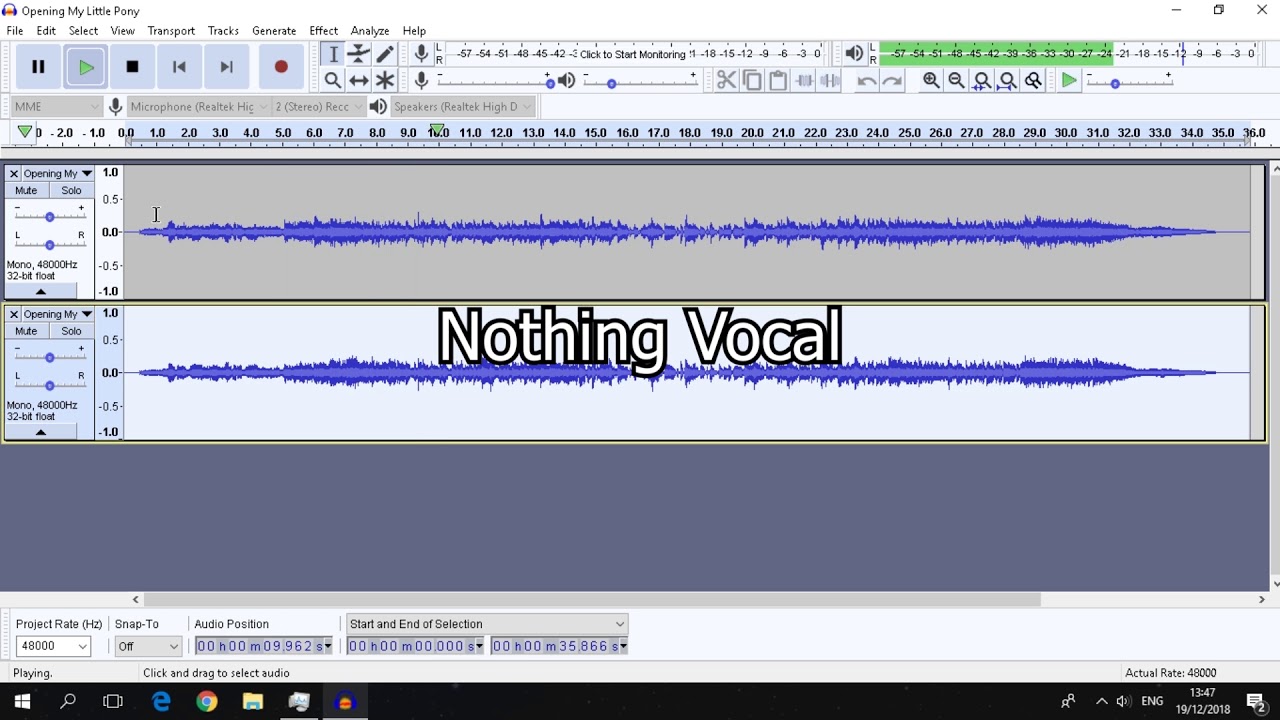Click to Start Monitoring recording level
The image size is (1280, 720).
(x=633, y=54)
